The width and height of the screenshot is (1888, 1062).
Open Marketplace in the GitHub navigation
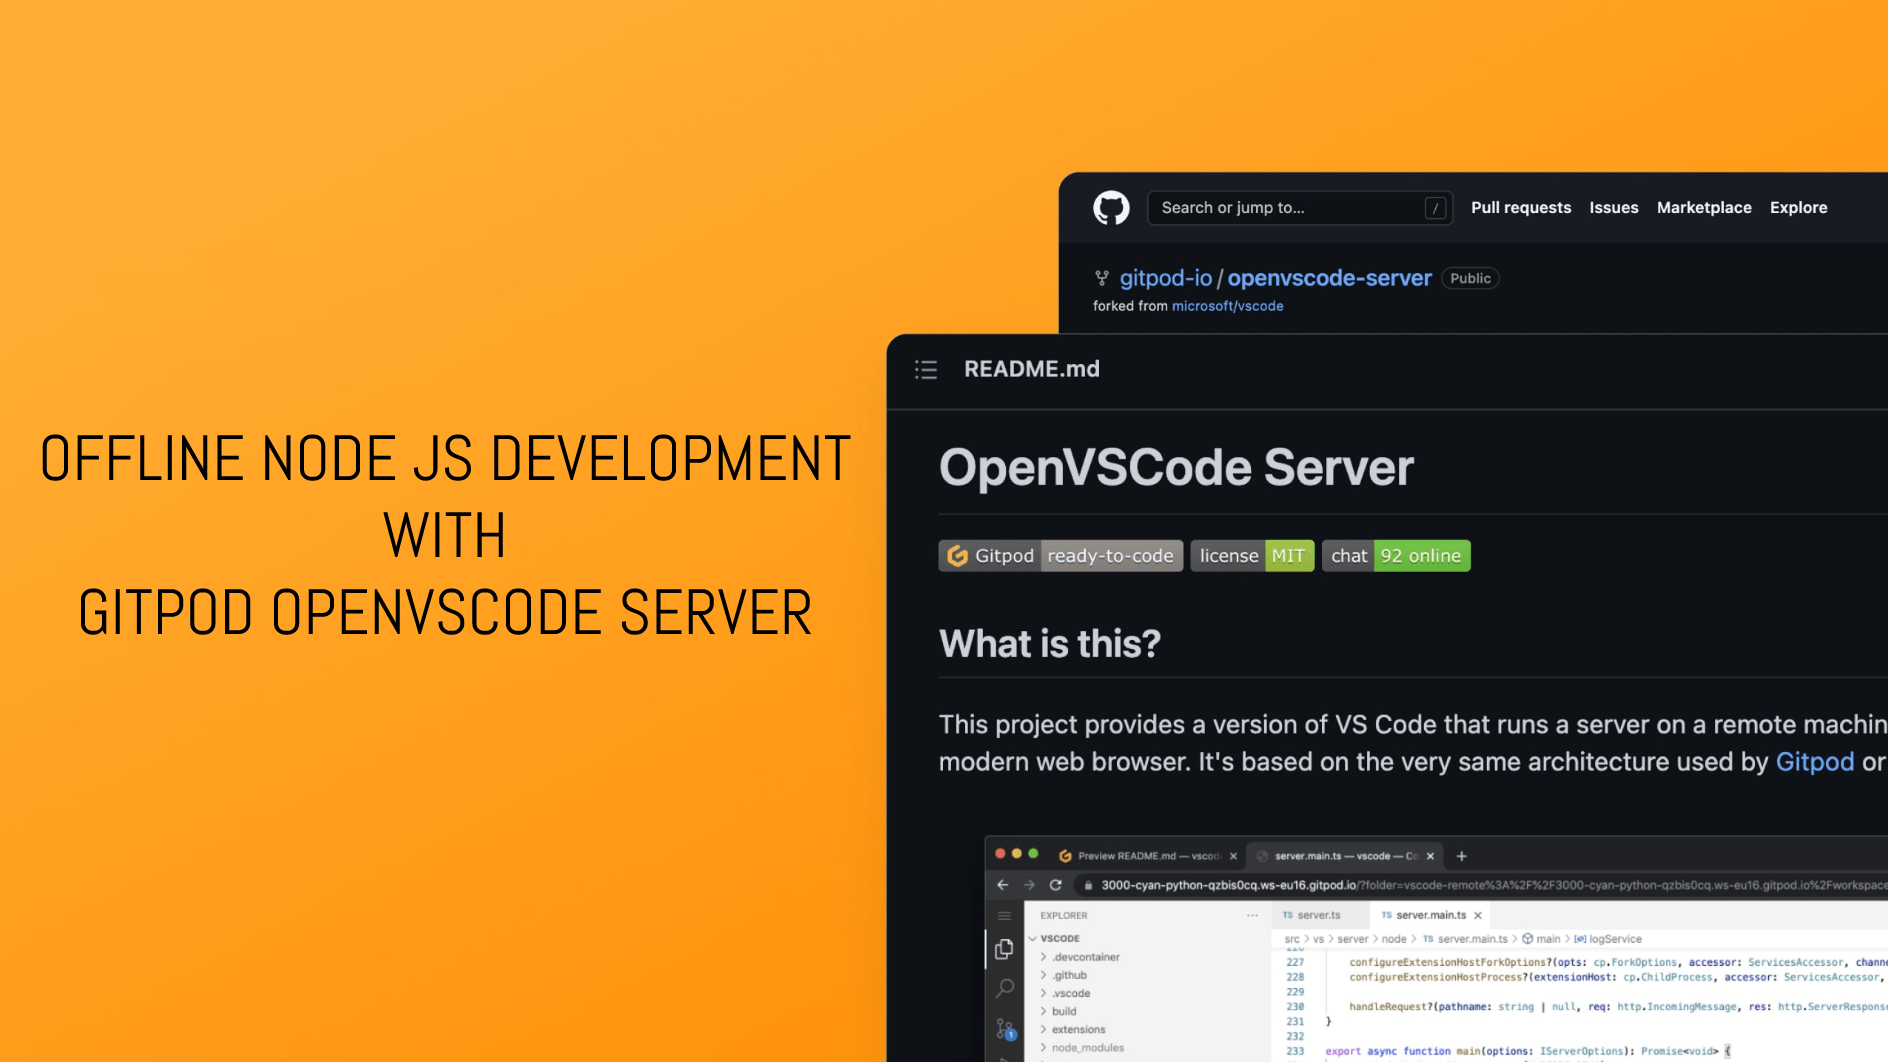1704,207
